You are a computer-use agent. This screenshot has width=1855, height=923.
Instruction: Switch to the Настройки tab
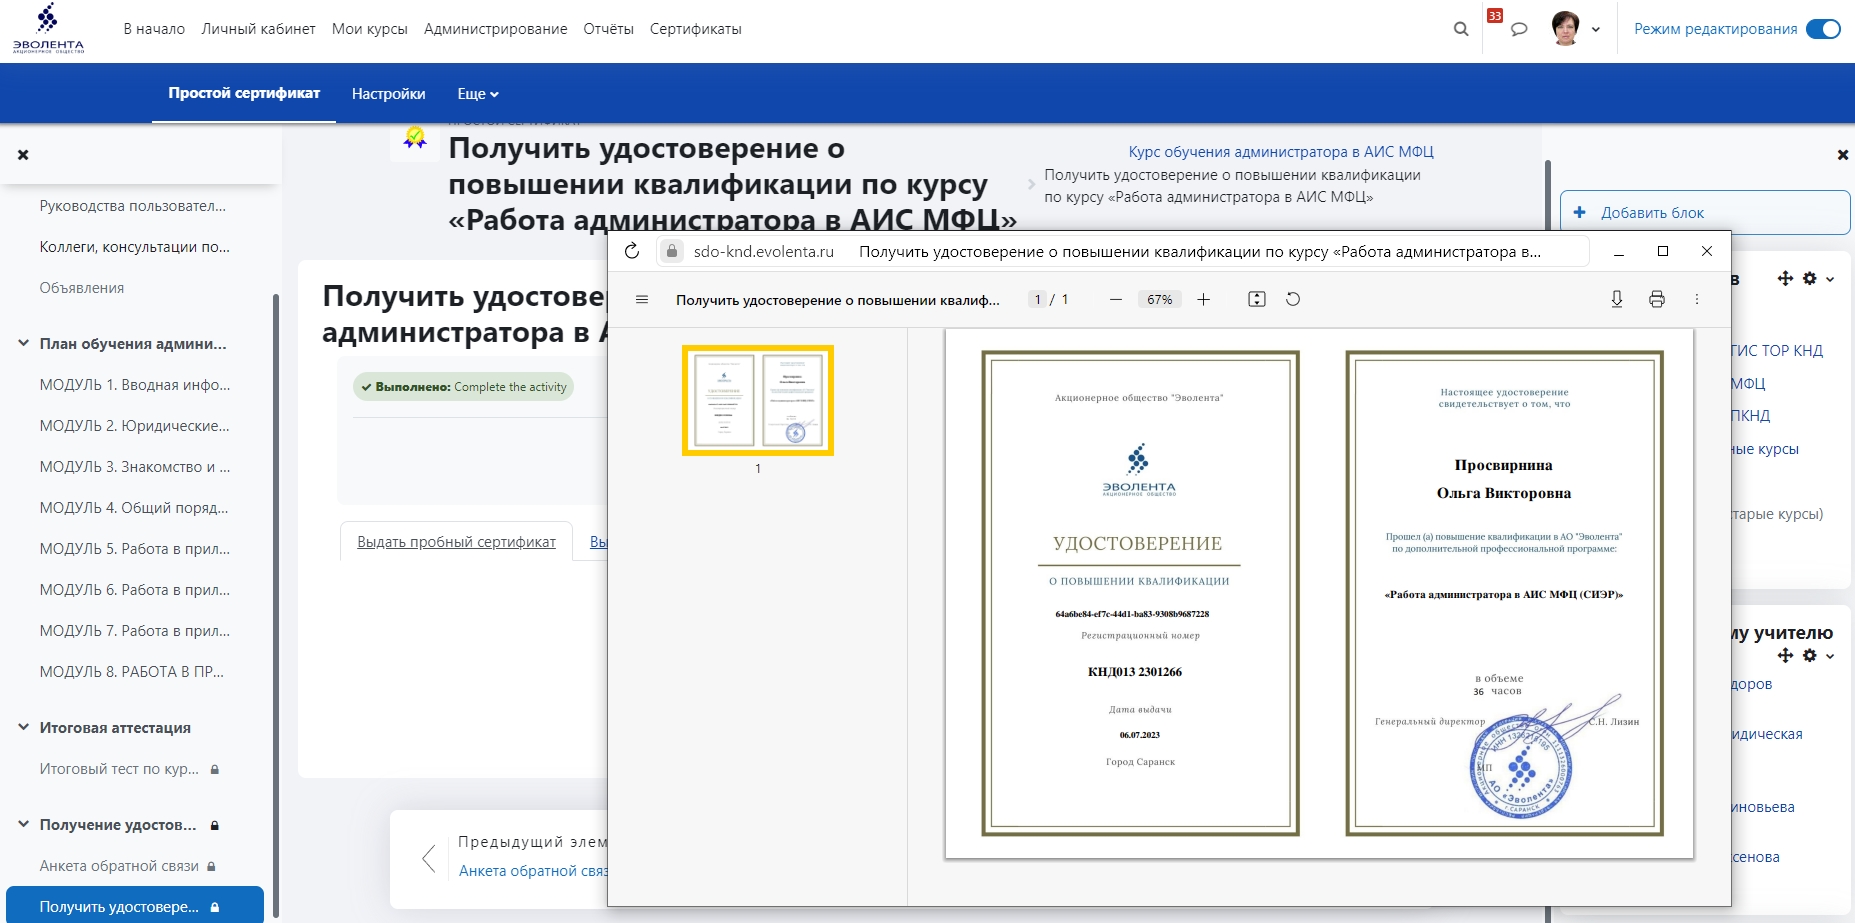(x=388, y=94)
